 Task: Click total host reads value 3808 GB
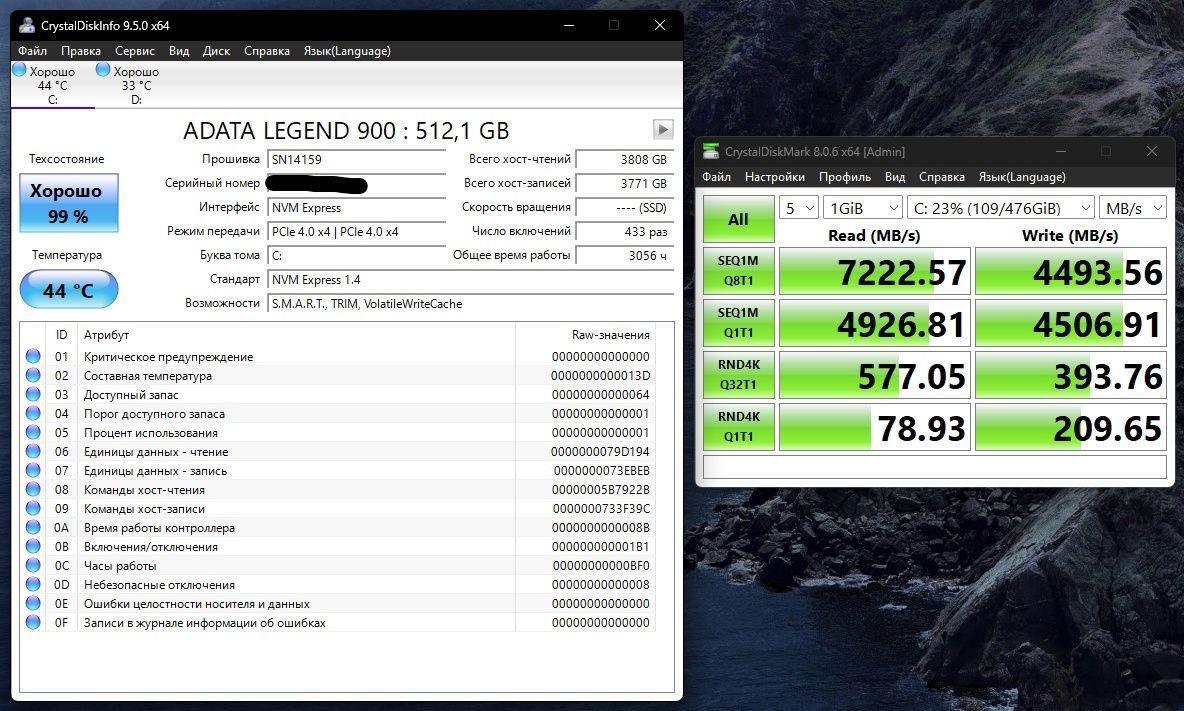(x=624, y=159)
